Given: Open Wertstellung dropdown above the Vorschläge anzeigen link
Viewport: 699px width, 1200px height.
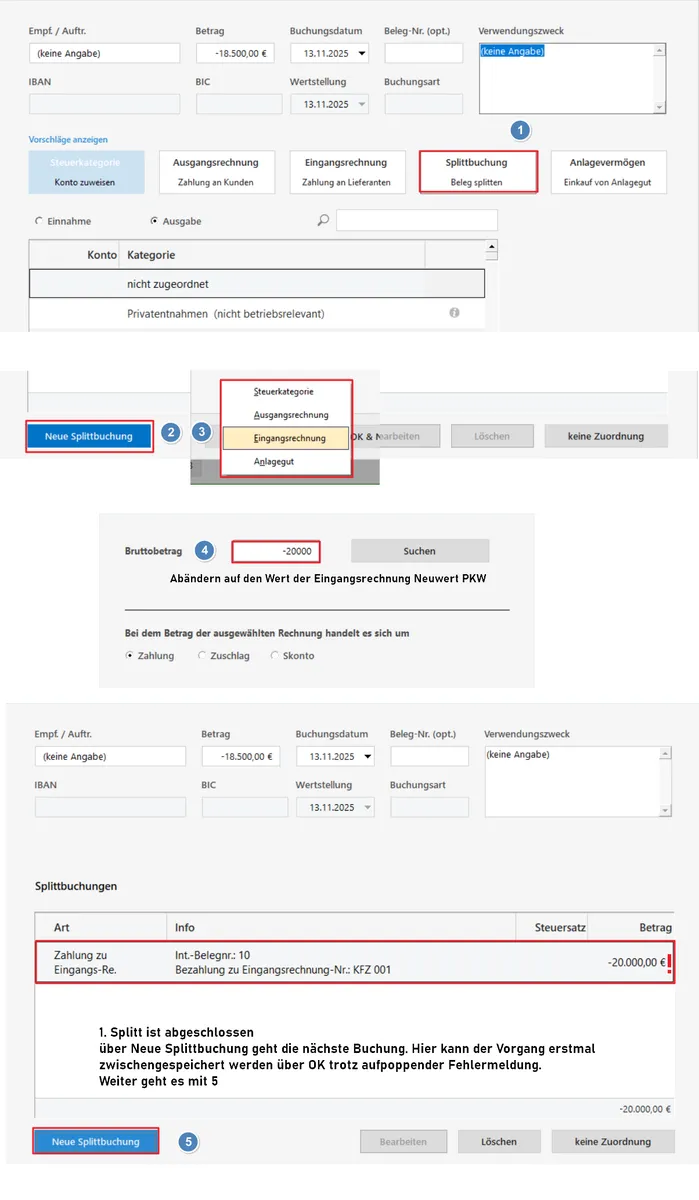Looking at the screenshot, I should click(x=361, y=104).
